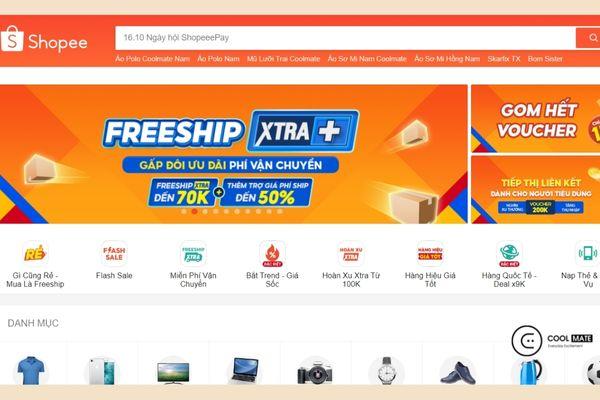Select the camera category thumbnail
Image resolution: width=600 pixels, height=400 pixels.
click(315, 371)
